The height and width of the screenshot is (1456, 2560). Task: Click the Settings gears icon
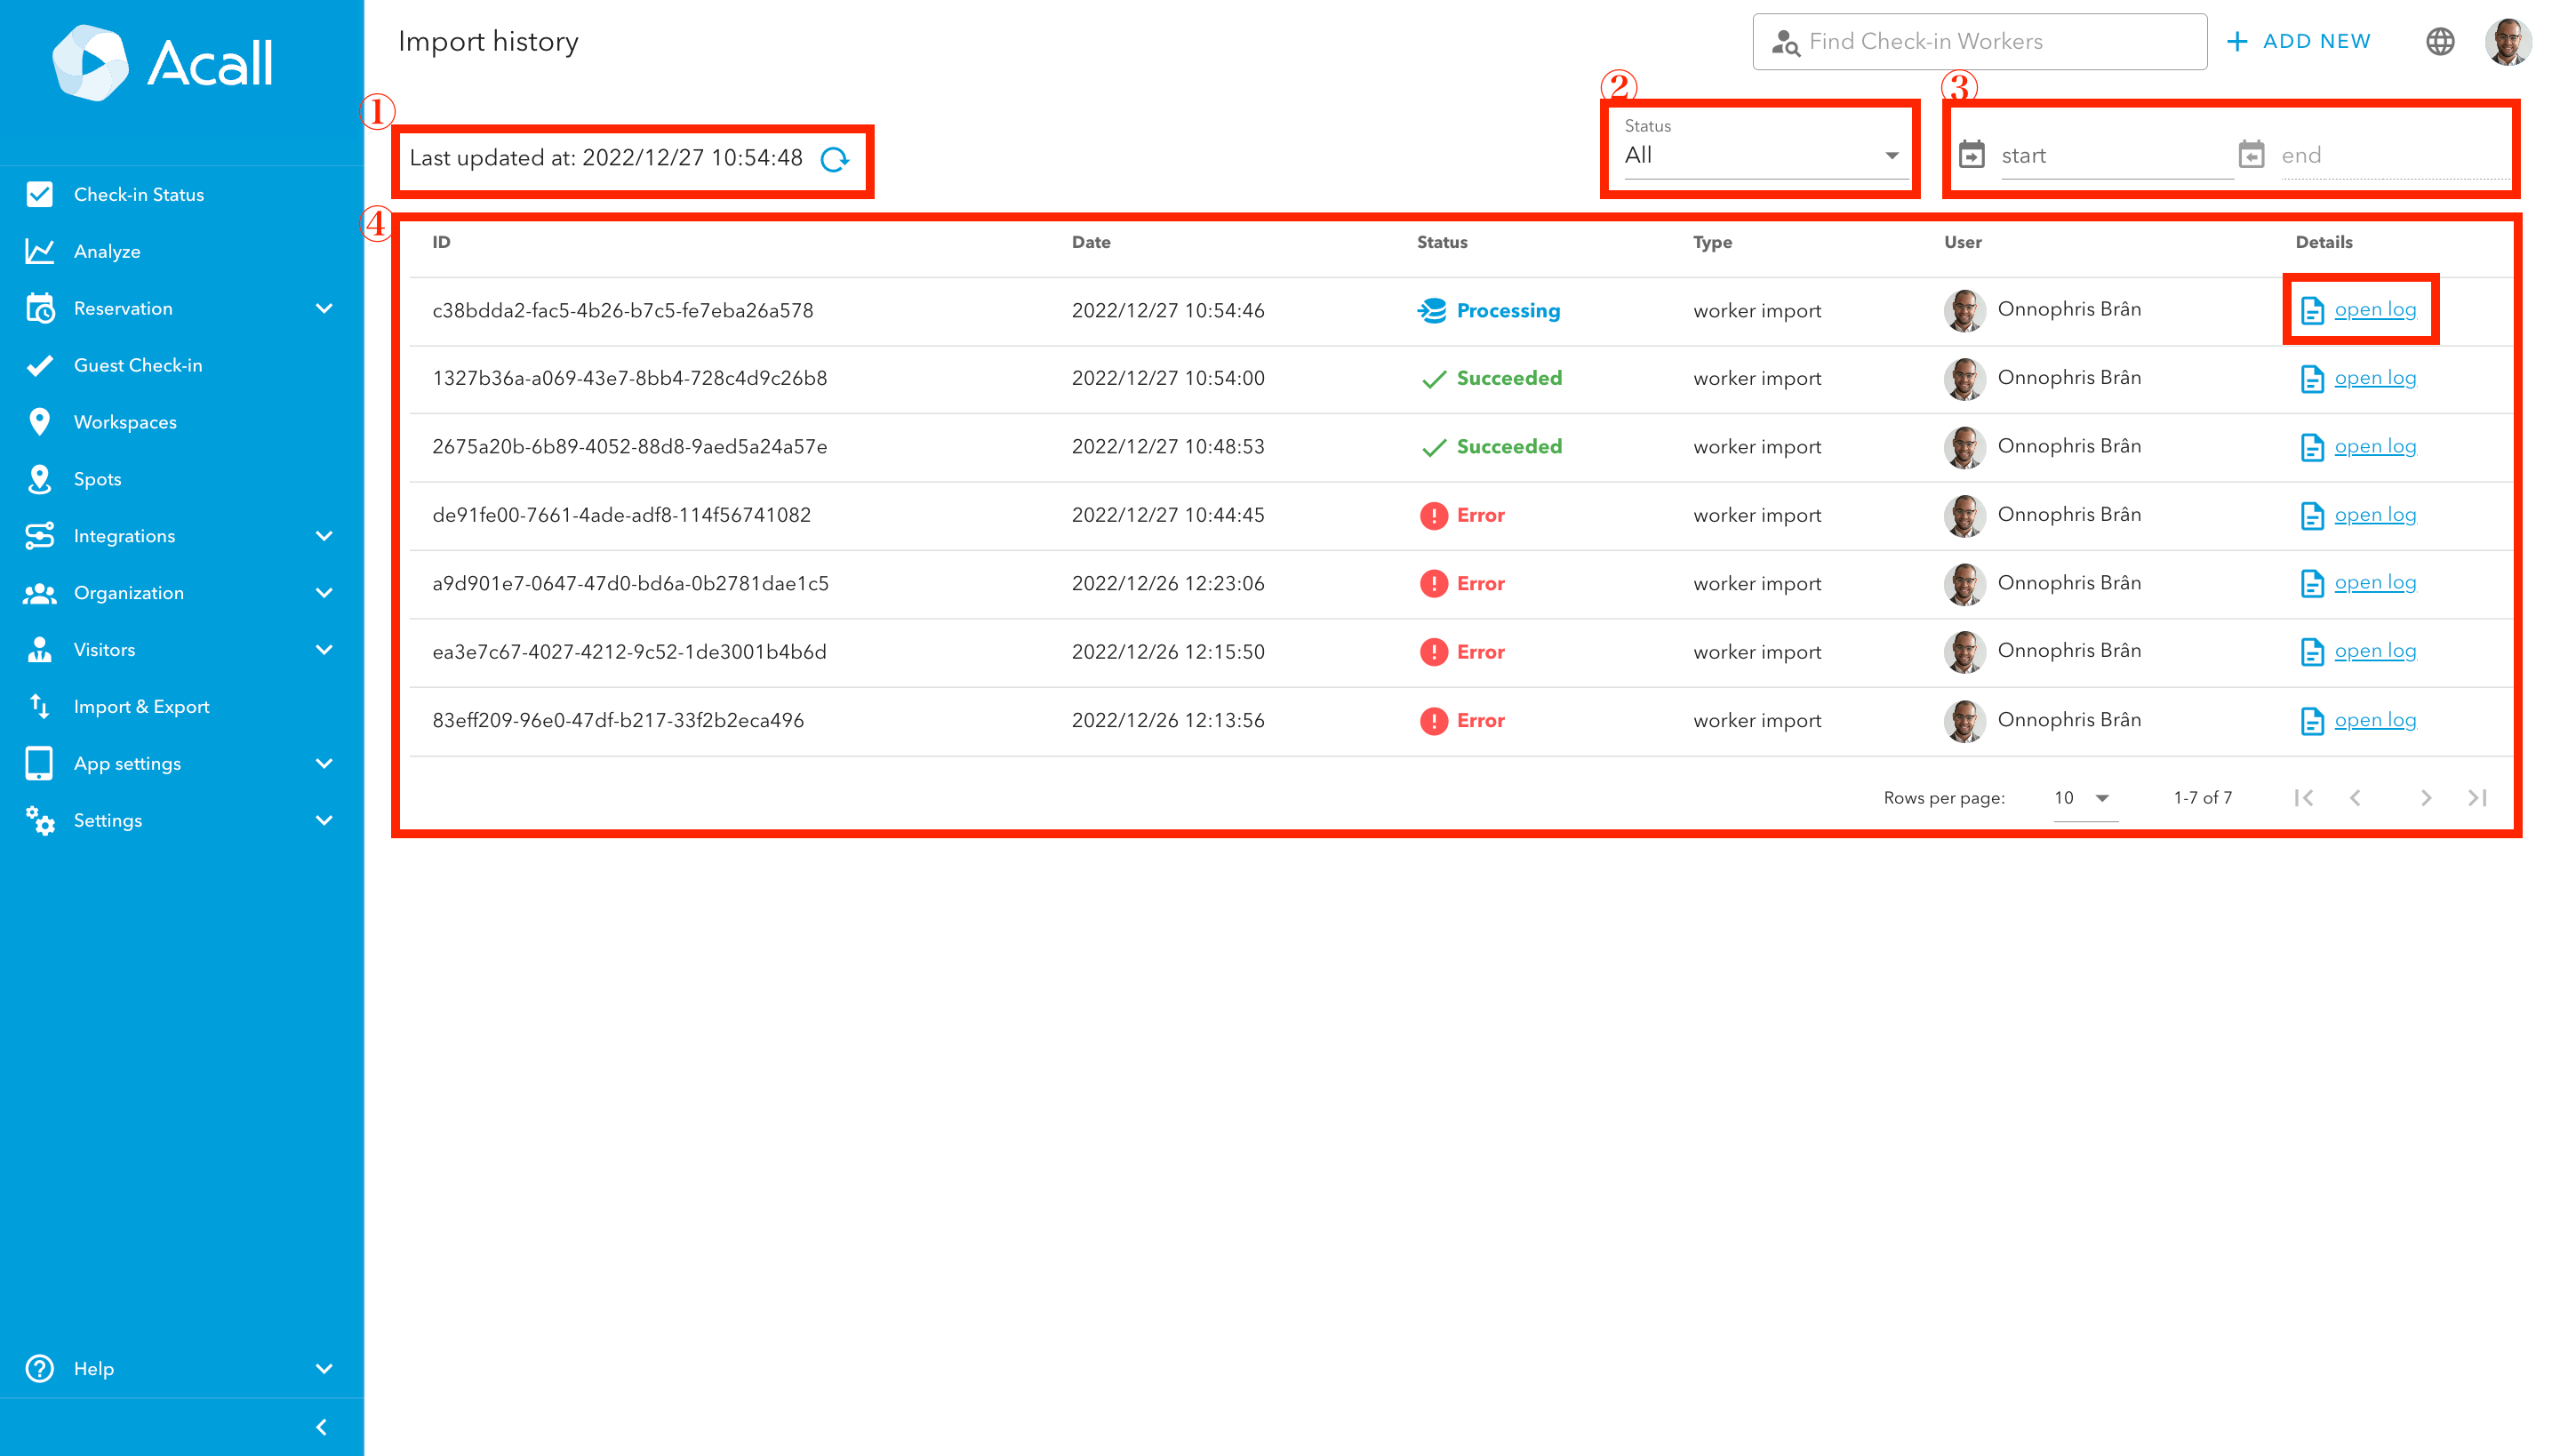click(x=39, y=820)
